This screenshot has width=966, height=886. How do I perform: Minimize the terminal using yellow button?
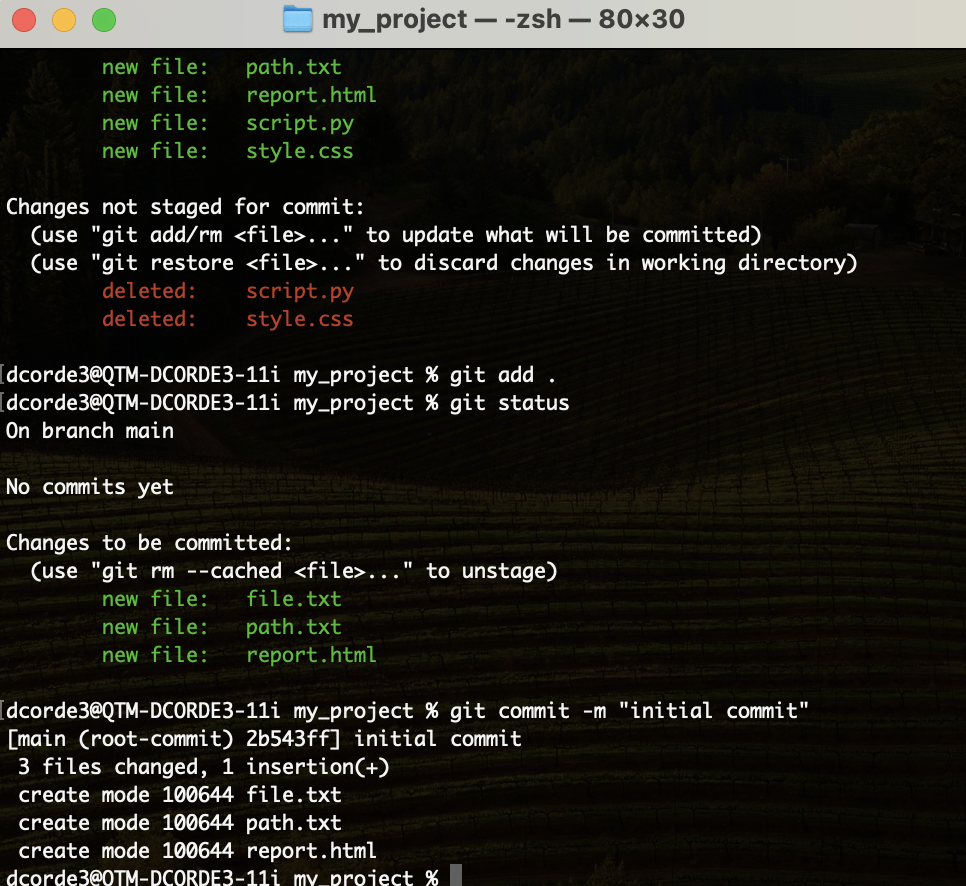click(x=63, y=19)
